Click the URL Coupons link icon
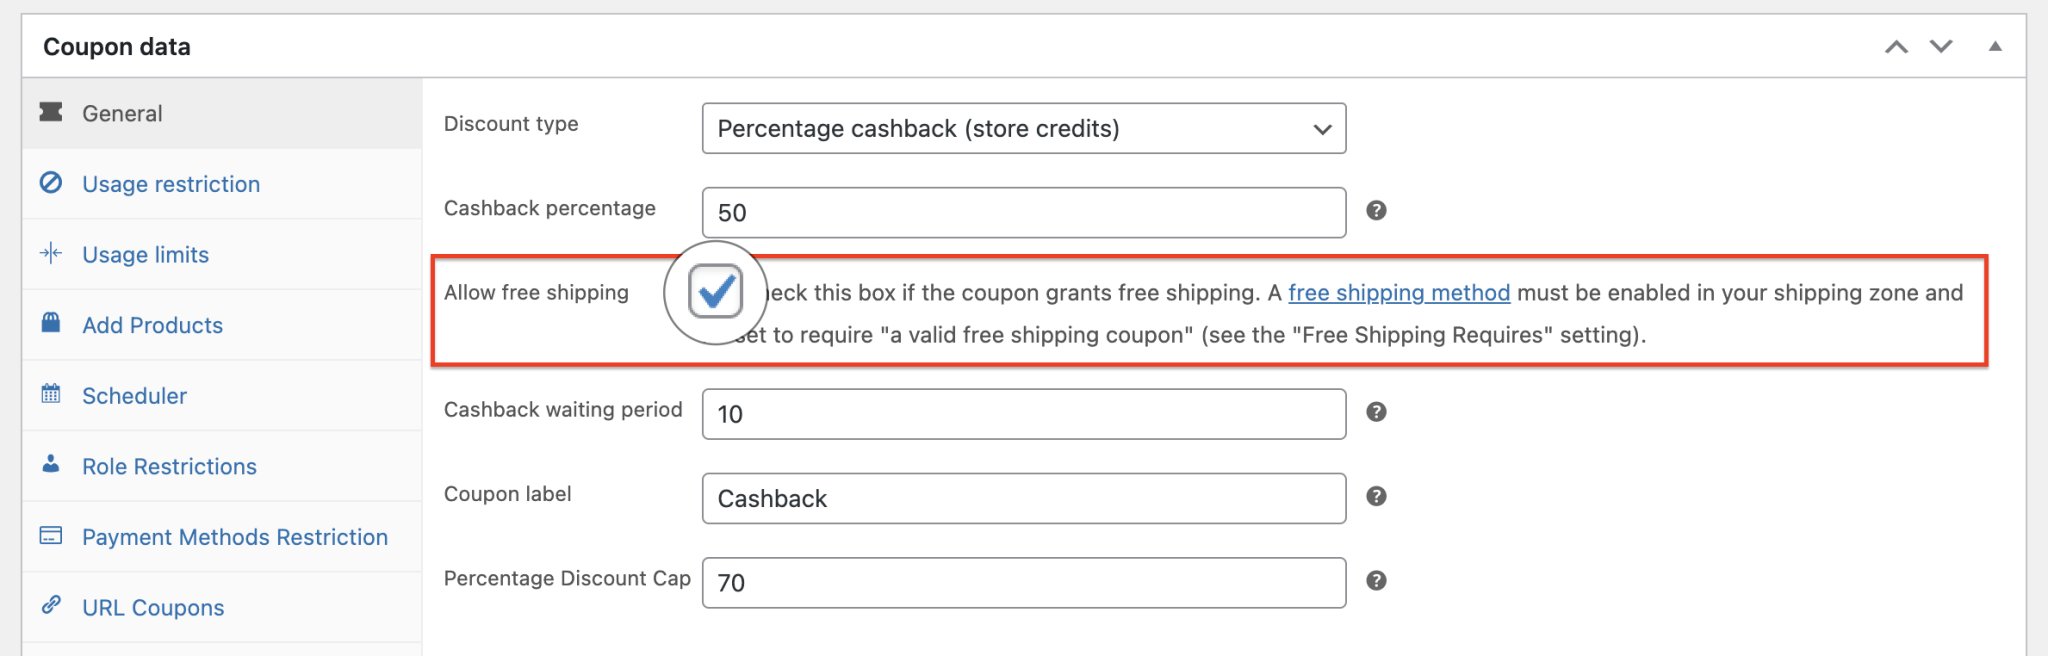 (51, 606)
